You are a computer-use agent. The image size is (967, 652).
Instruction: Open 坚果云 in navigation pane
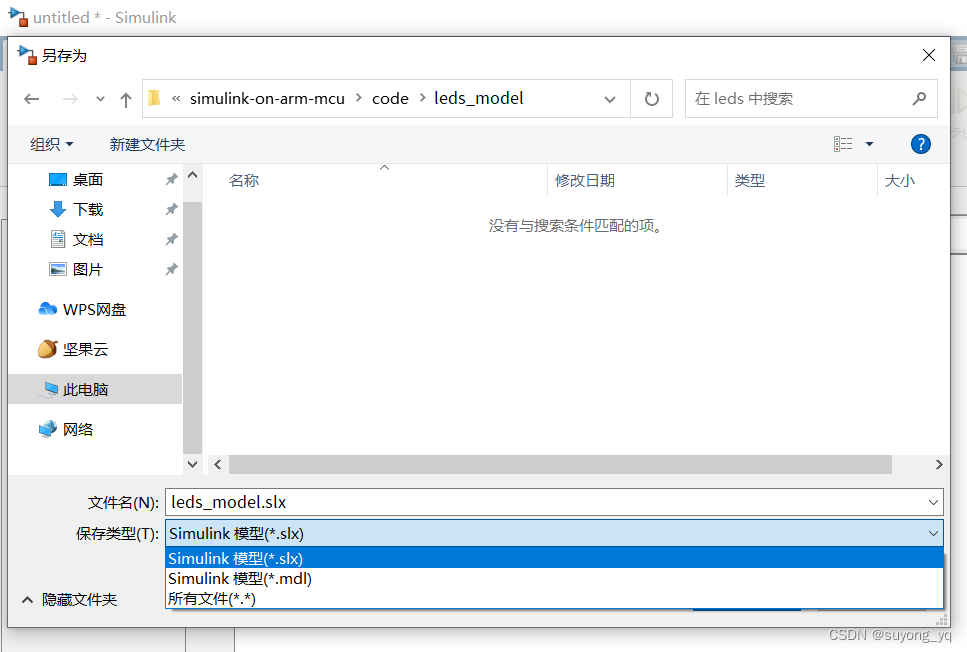85,349
